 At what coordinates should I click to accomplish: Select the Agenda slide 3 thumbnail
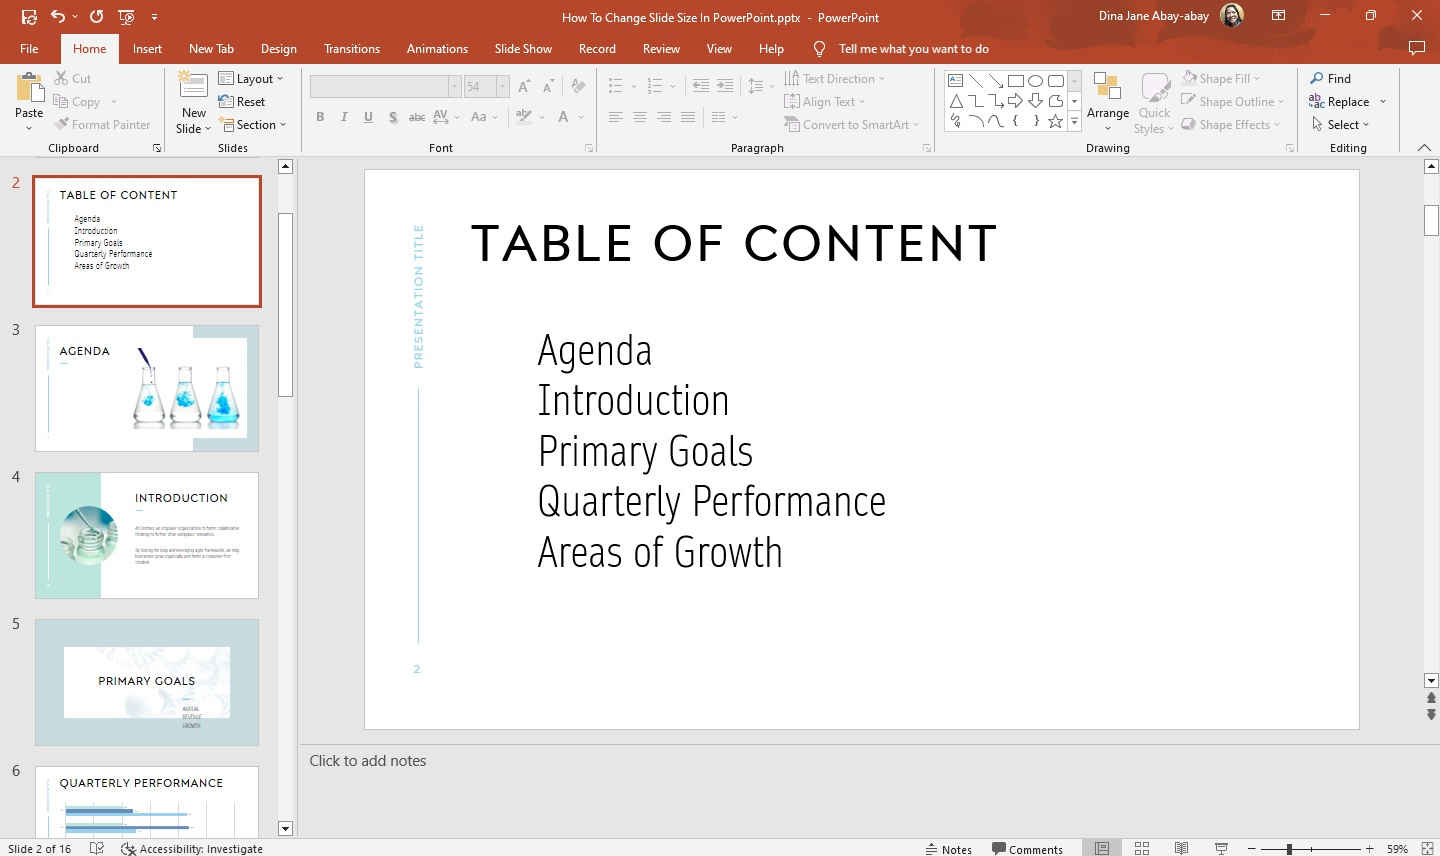click(x=147, y=388)
